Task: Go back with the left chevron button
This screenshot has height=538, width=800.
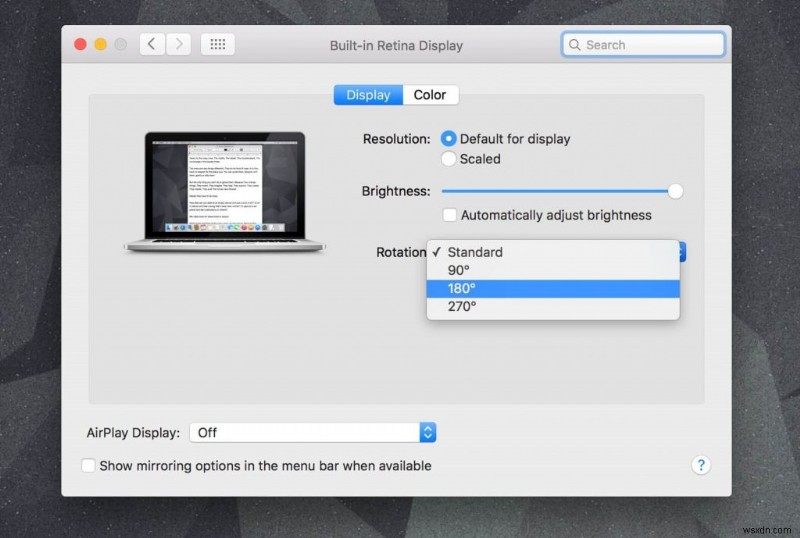Action: tap(152, 44)
